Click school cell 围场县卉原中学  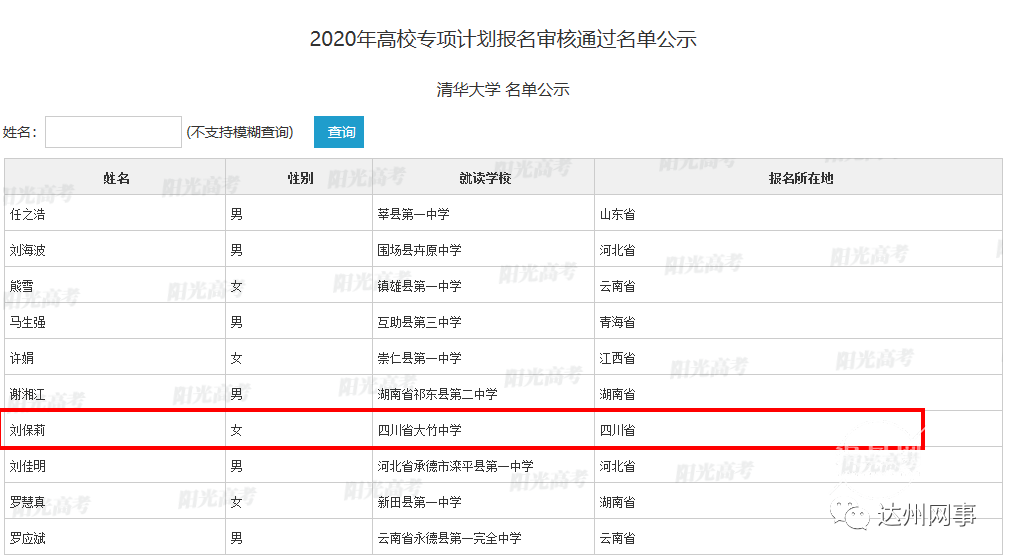[x=420, y=250]
